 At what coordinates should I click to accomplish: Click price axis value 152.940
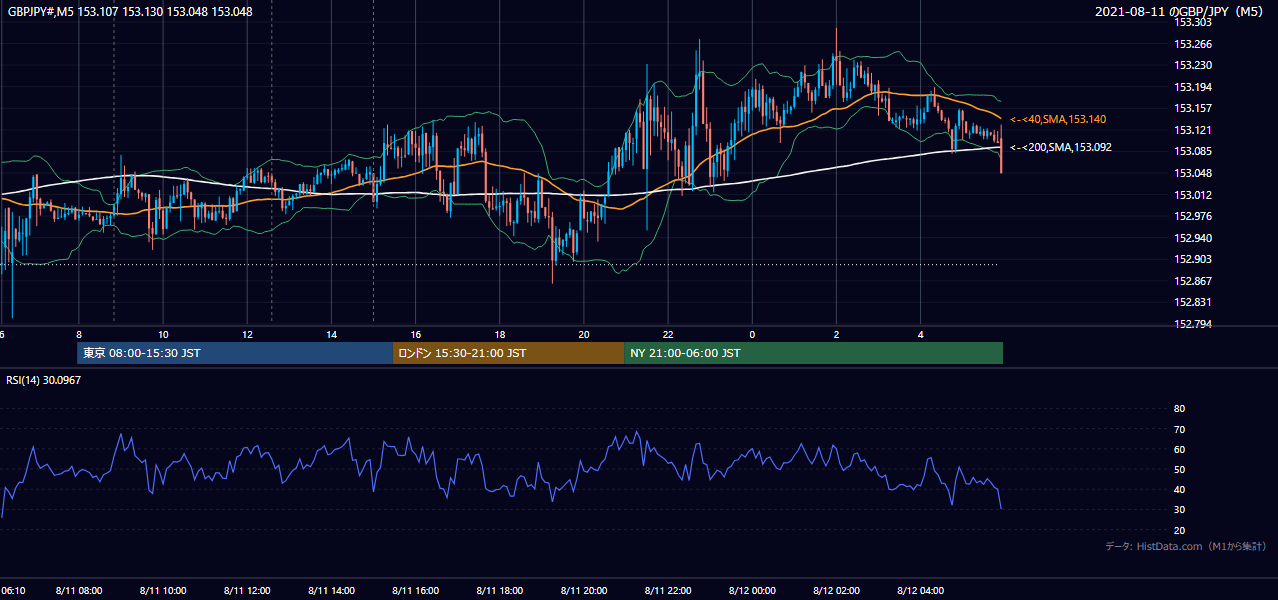(x=1192, y=238)
